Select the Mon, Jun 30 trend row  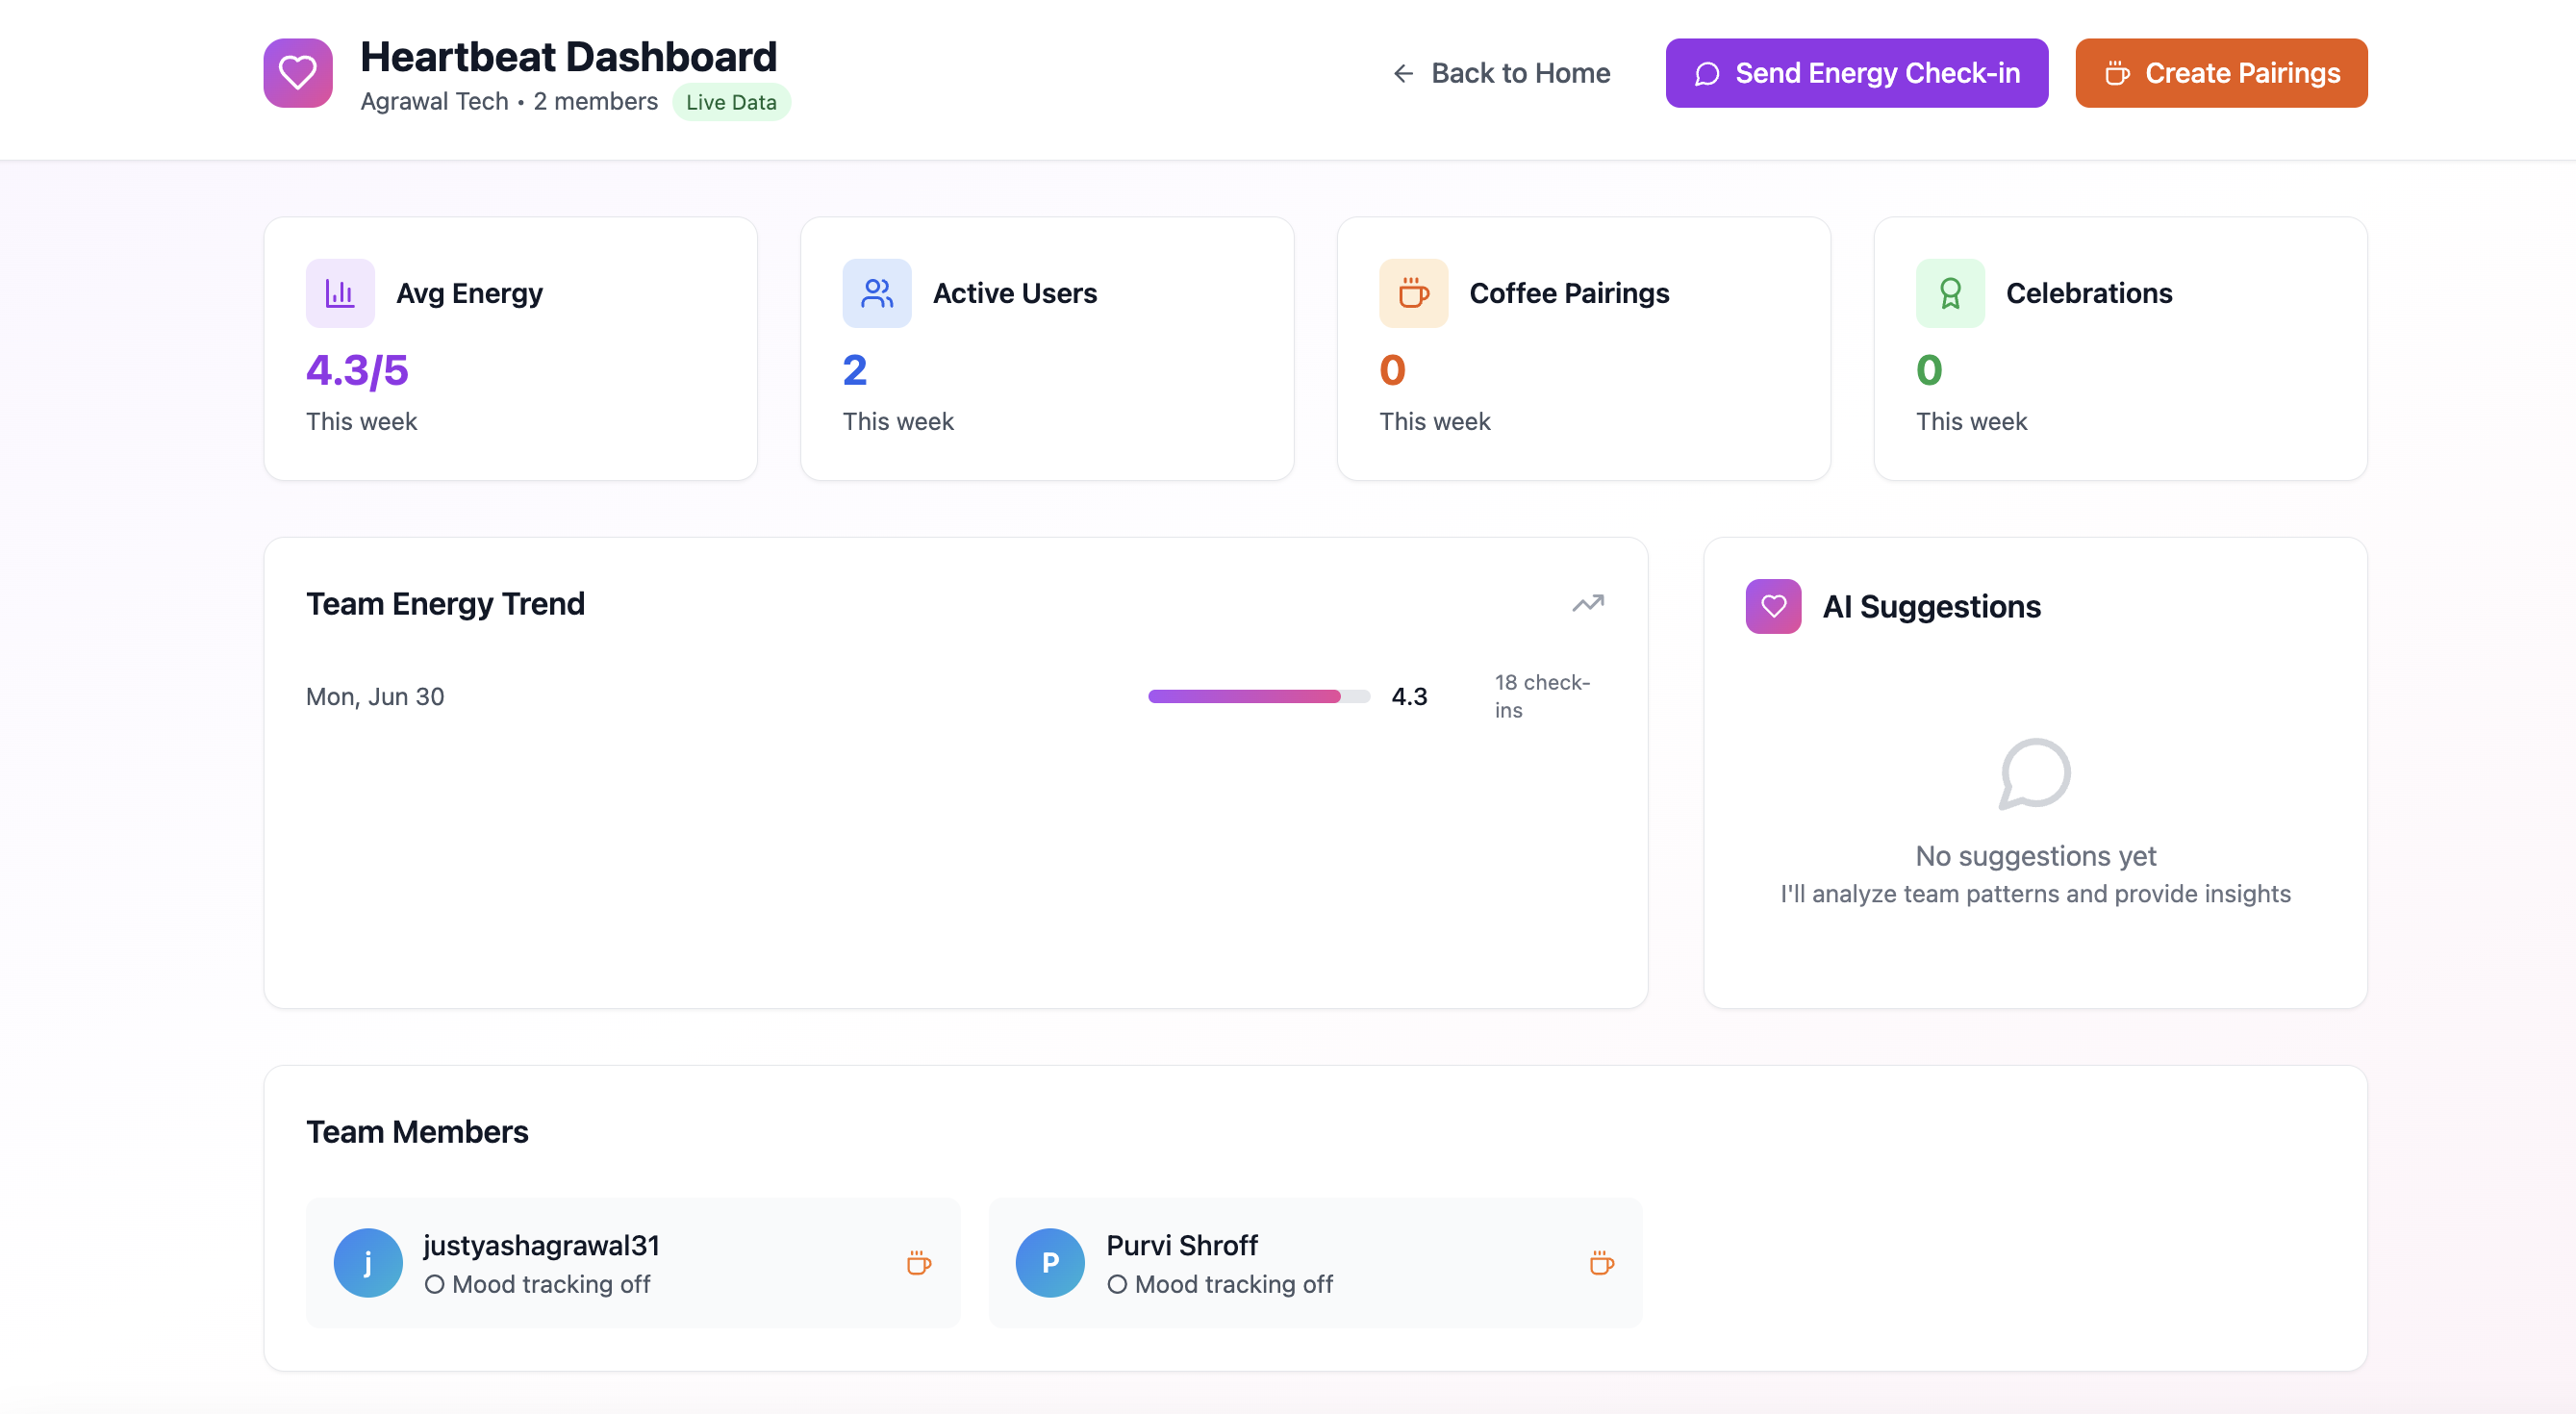point(375,696)
